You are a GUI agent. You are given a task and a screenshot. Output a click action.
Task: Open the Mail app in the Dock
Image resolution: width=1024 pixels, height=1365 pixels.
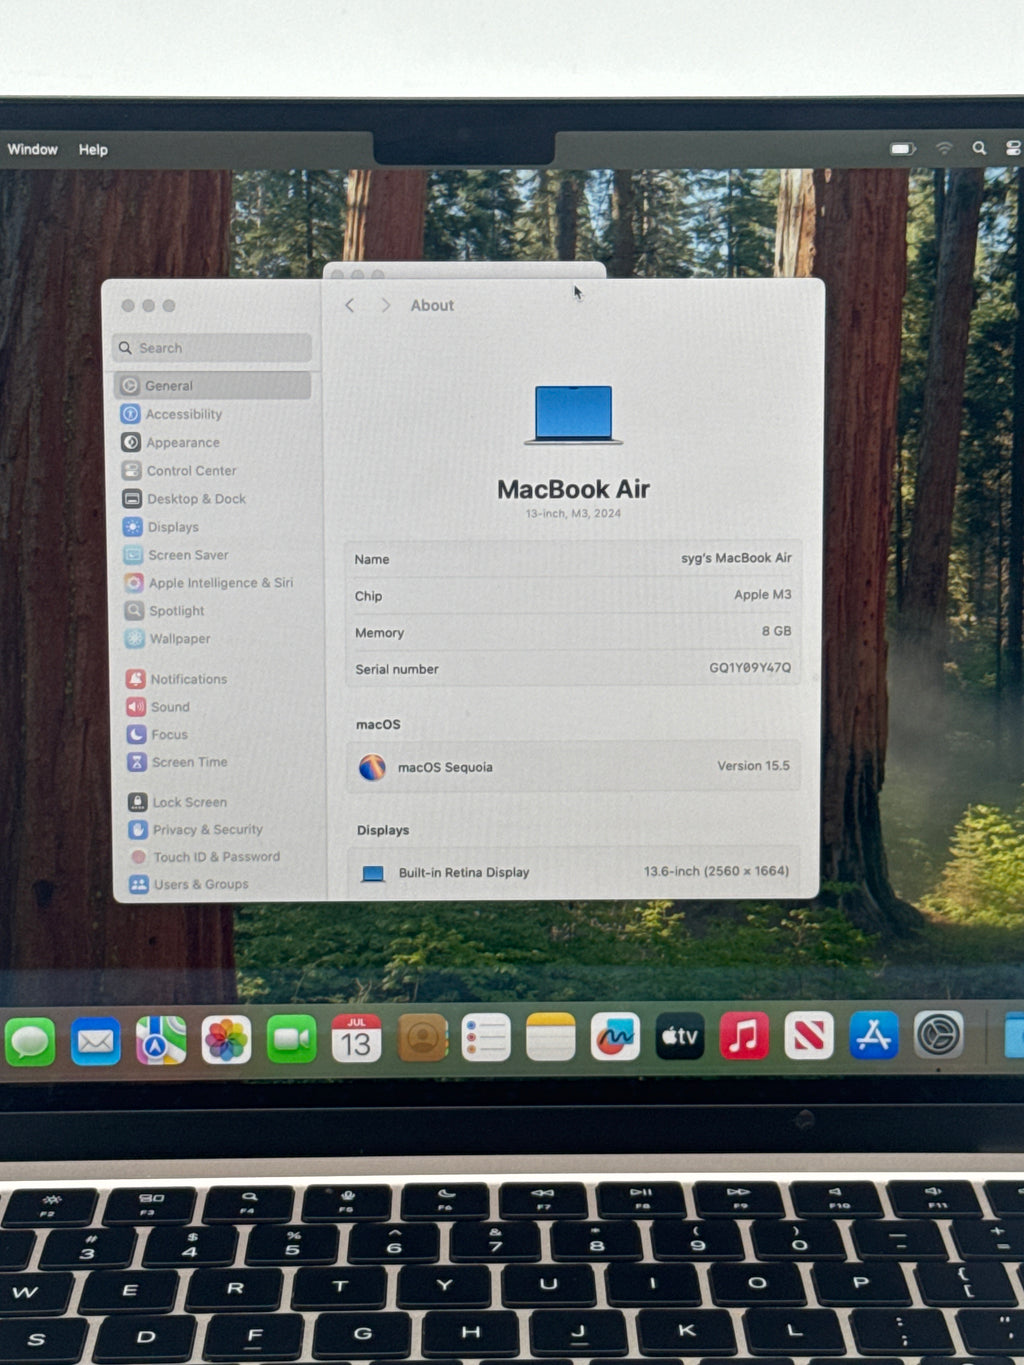click(x=95, y=1041)
